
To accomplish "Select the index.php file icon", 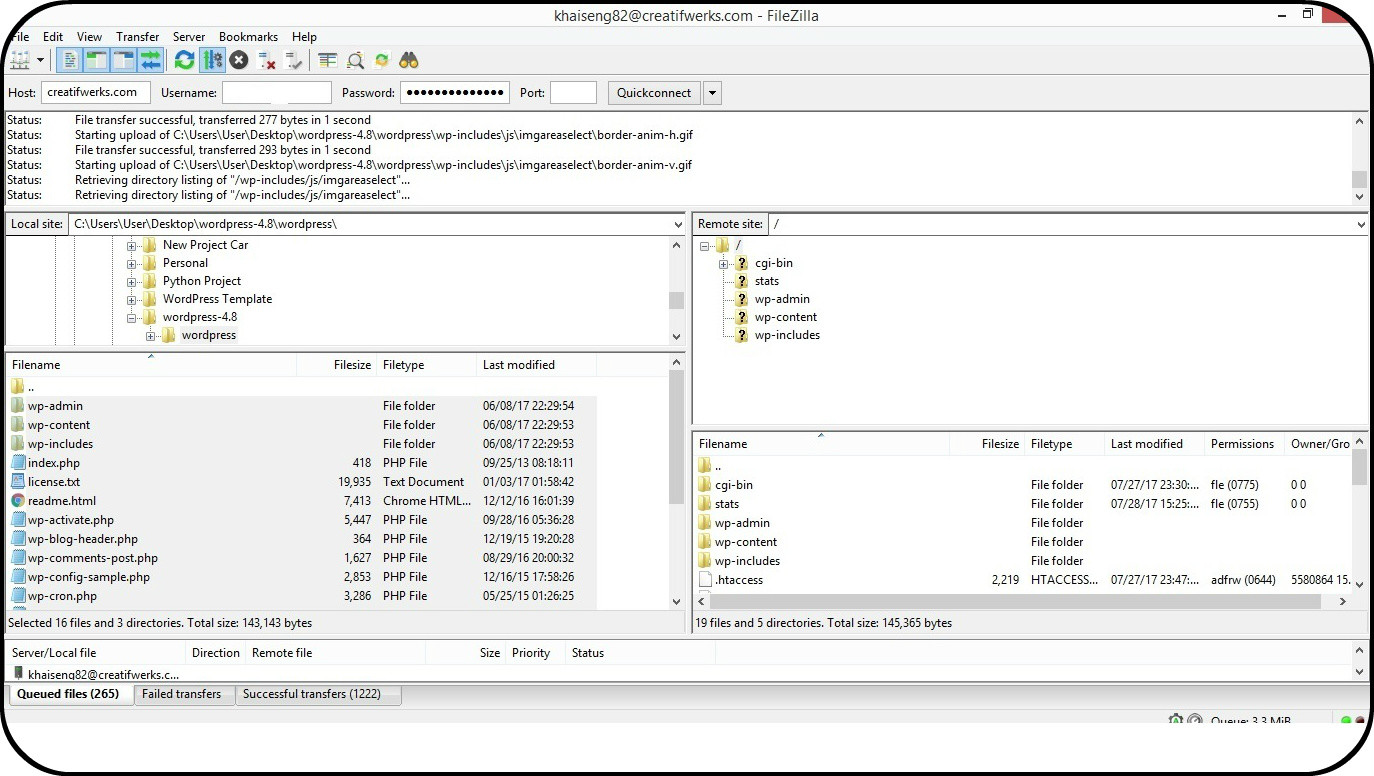I will [x=18, y=463].
